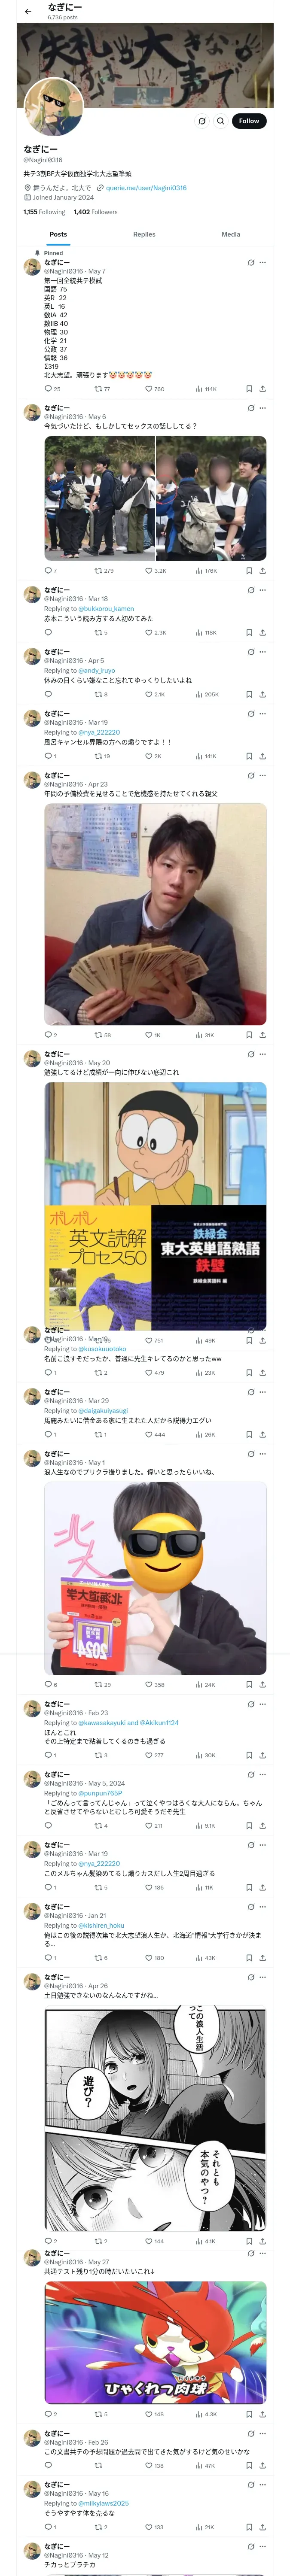This screenshot has width=290, height=2576.
Task: View analytics icon on pinned post
Action: pyautogui.click(x=206, y=389)
